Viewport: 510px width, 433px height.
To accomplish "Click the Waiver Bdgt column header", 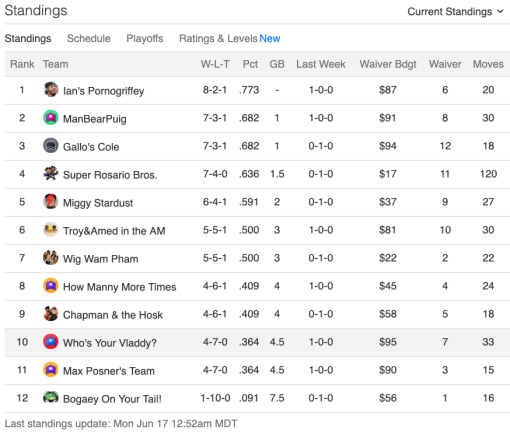I will (388, 64).
